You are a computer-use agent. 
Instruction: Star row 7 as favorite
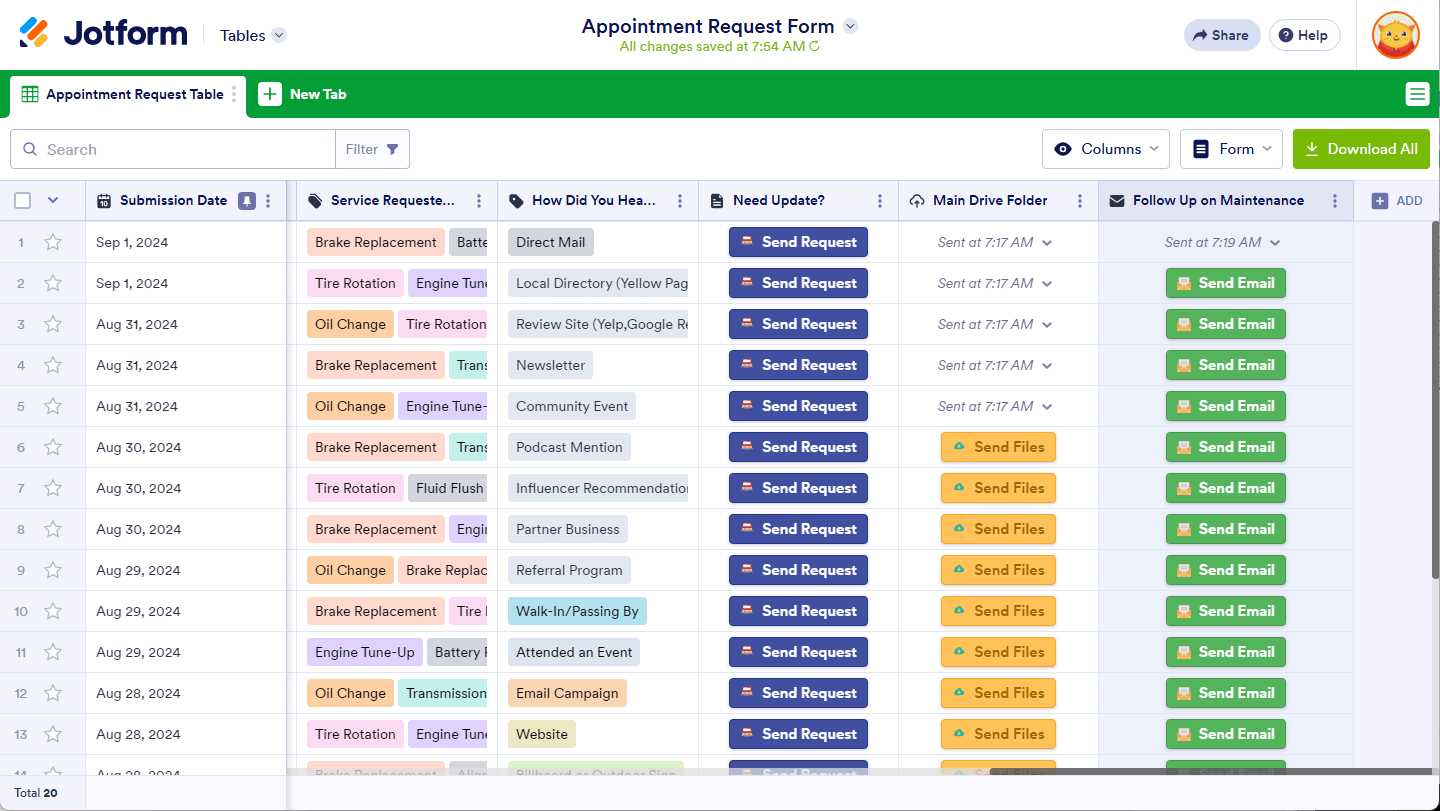pos(53,488)
